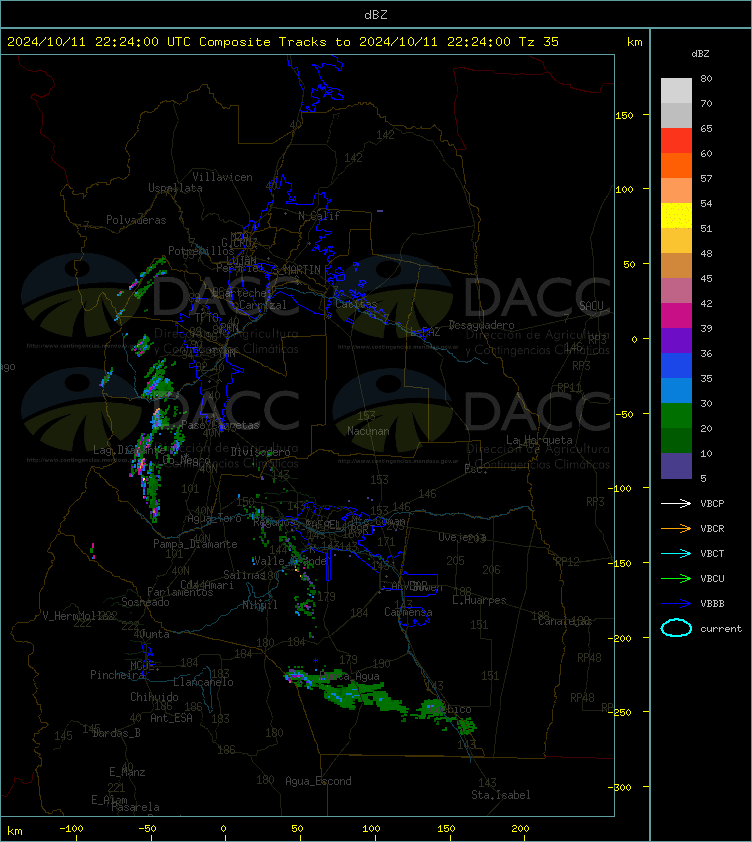The width and height of the screenshot is (752, 842).
Task: Choose the green 20-30 dBZ swatch
Action: [676, 415]
